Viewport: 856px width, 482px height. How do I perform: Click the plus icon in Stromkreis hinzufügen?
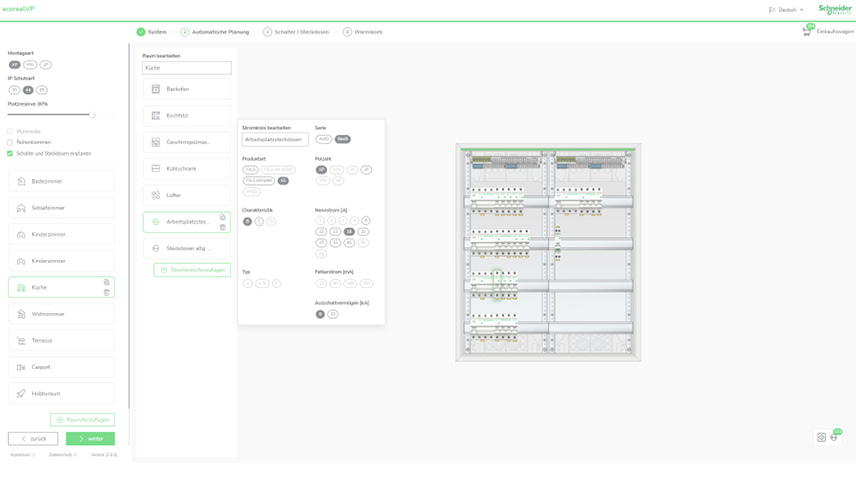(x=164, y=270)
